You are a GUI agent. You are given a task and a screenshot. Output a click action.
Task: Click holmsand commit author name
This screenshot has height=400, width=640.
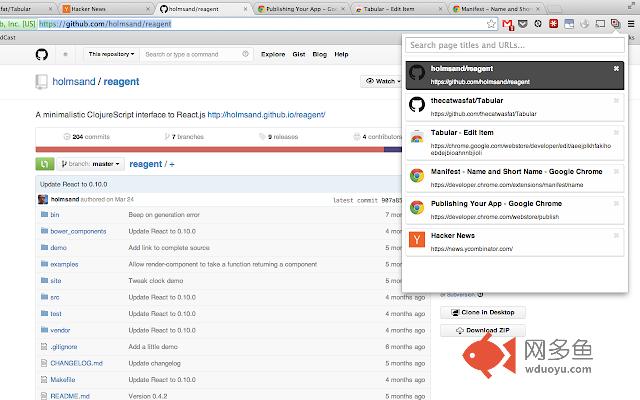(65, 199)
